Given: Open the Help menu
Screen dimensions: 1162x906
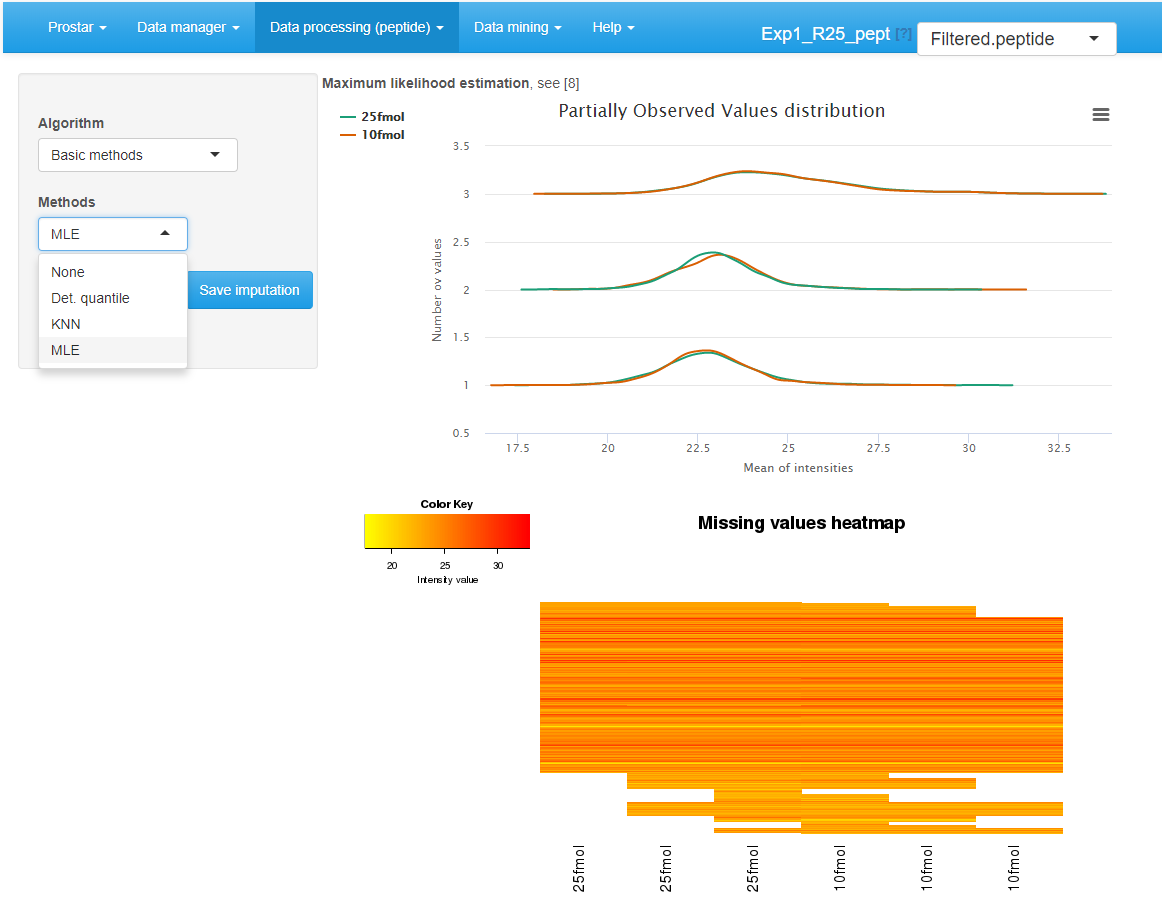Looking at the screenshot, I should click(613, 27).
